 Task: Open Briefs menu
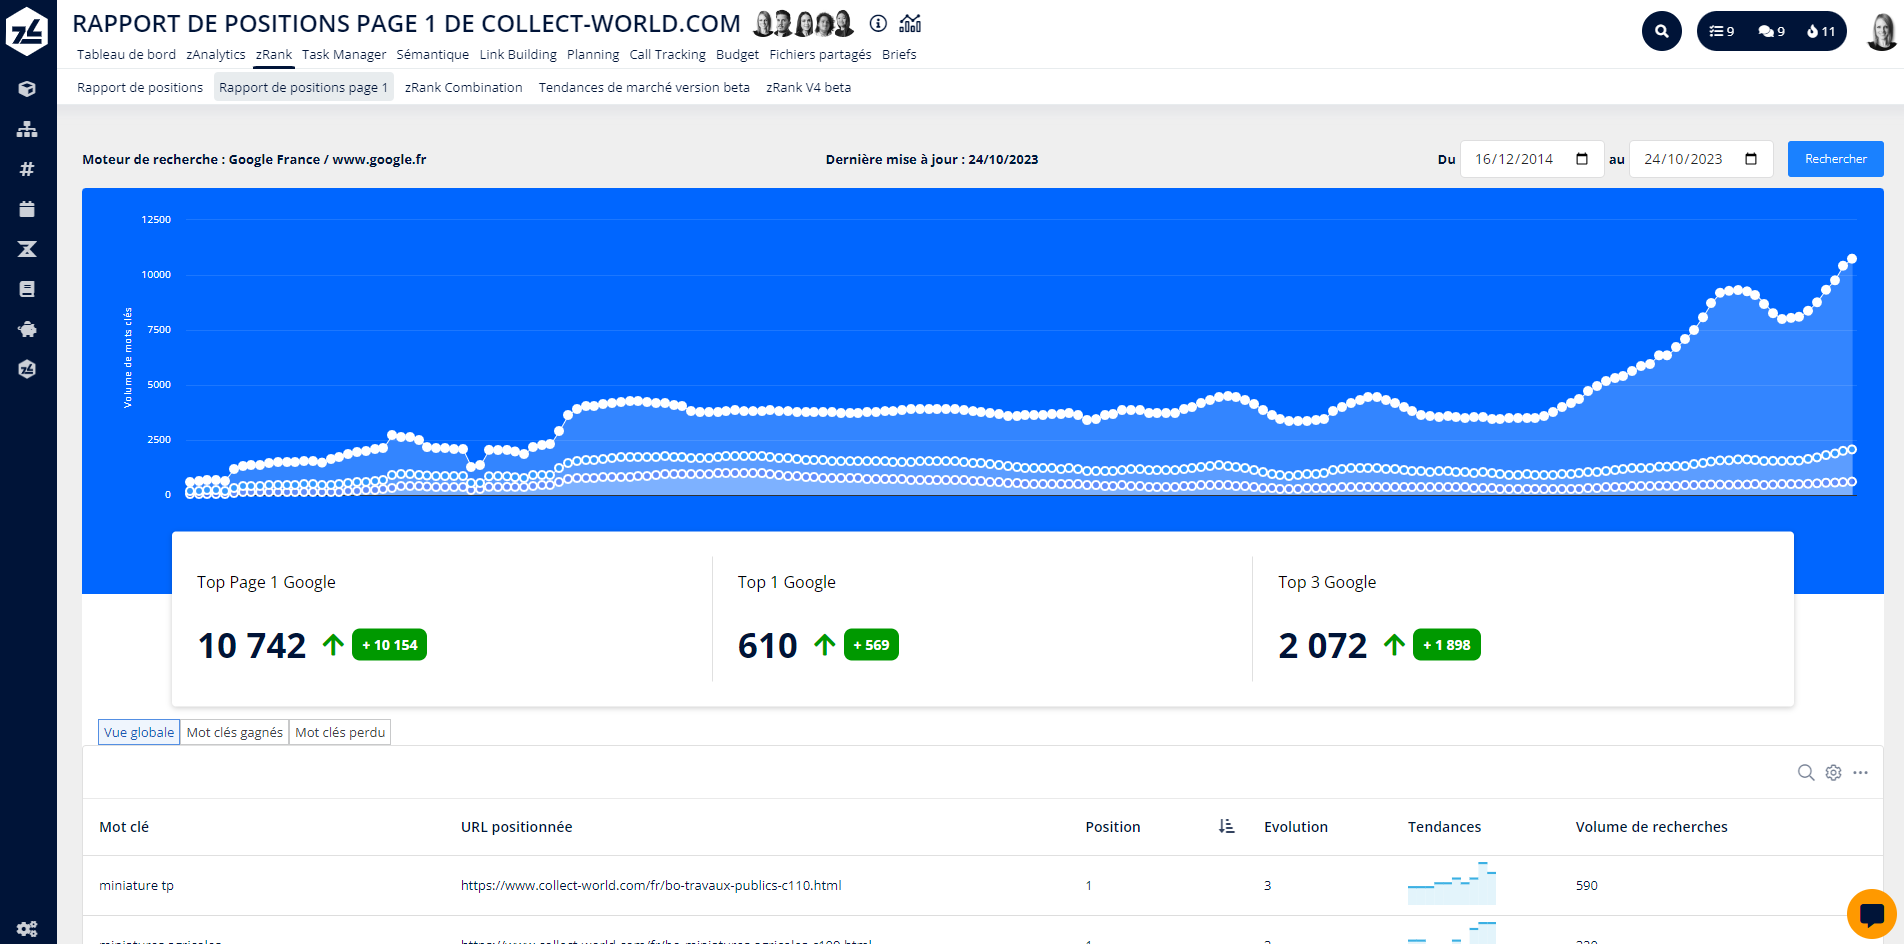pyautogui.click(x=899, y=54)
